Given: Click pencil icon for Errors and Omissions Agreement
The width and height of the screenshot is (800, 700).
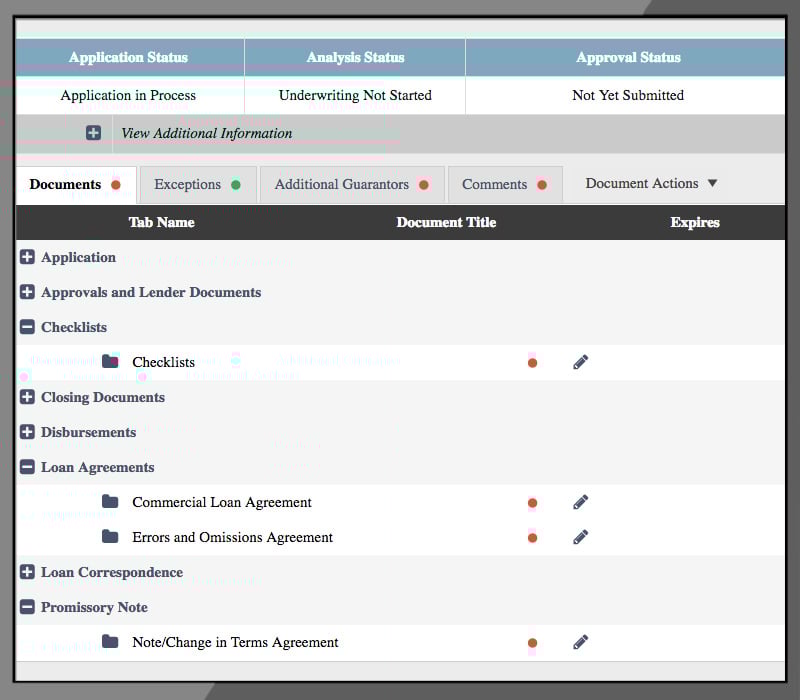Looking at the screenshot, I should click(x=581, y=537).
